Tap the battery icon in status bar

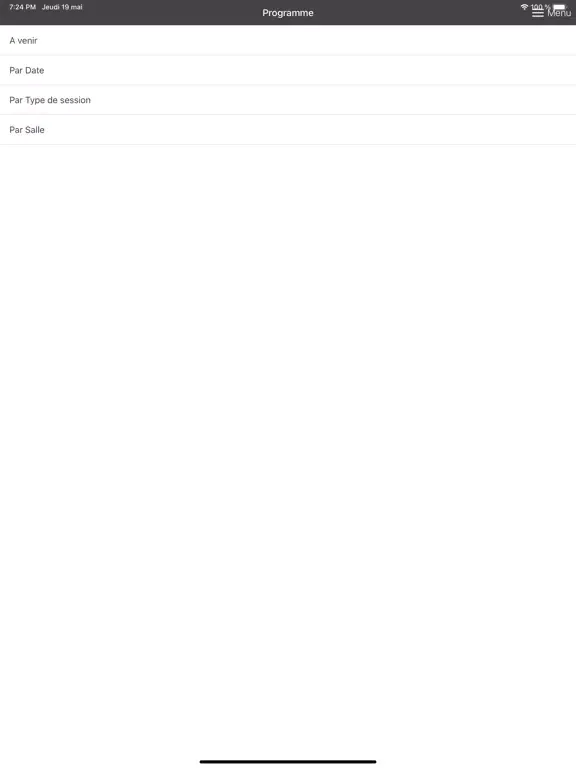559,7
